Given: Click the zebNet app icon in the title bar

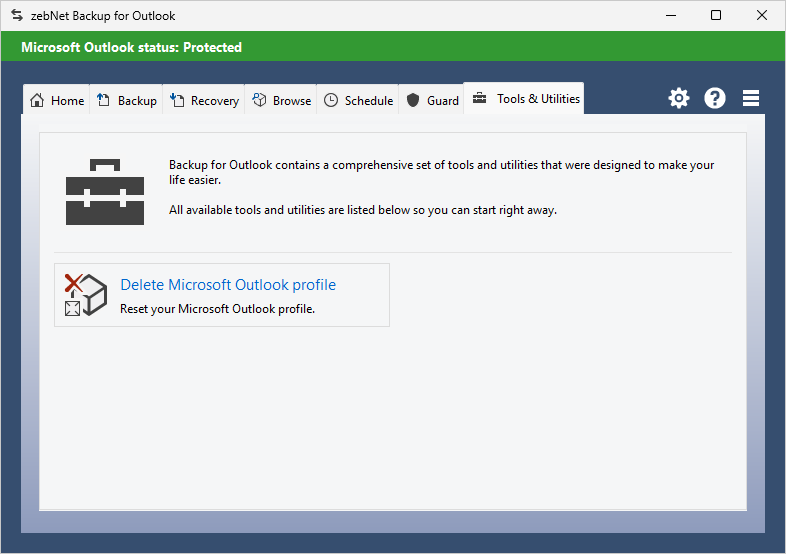Looking at the screenshot, I should (16, 16).
